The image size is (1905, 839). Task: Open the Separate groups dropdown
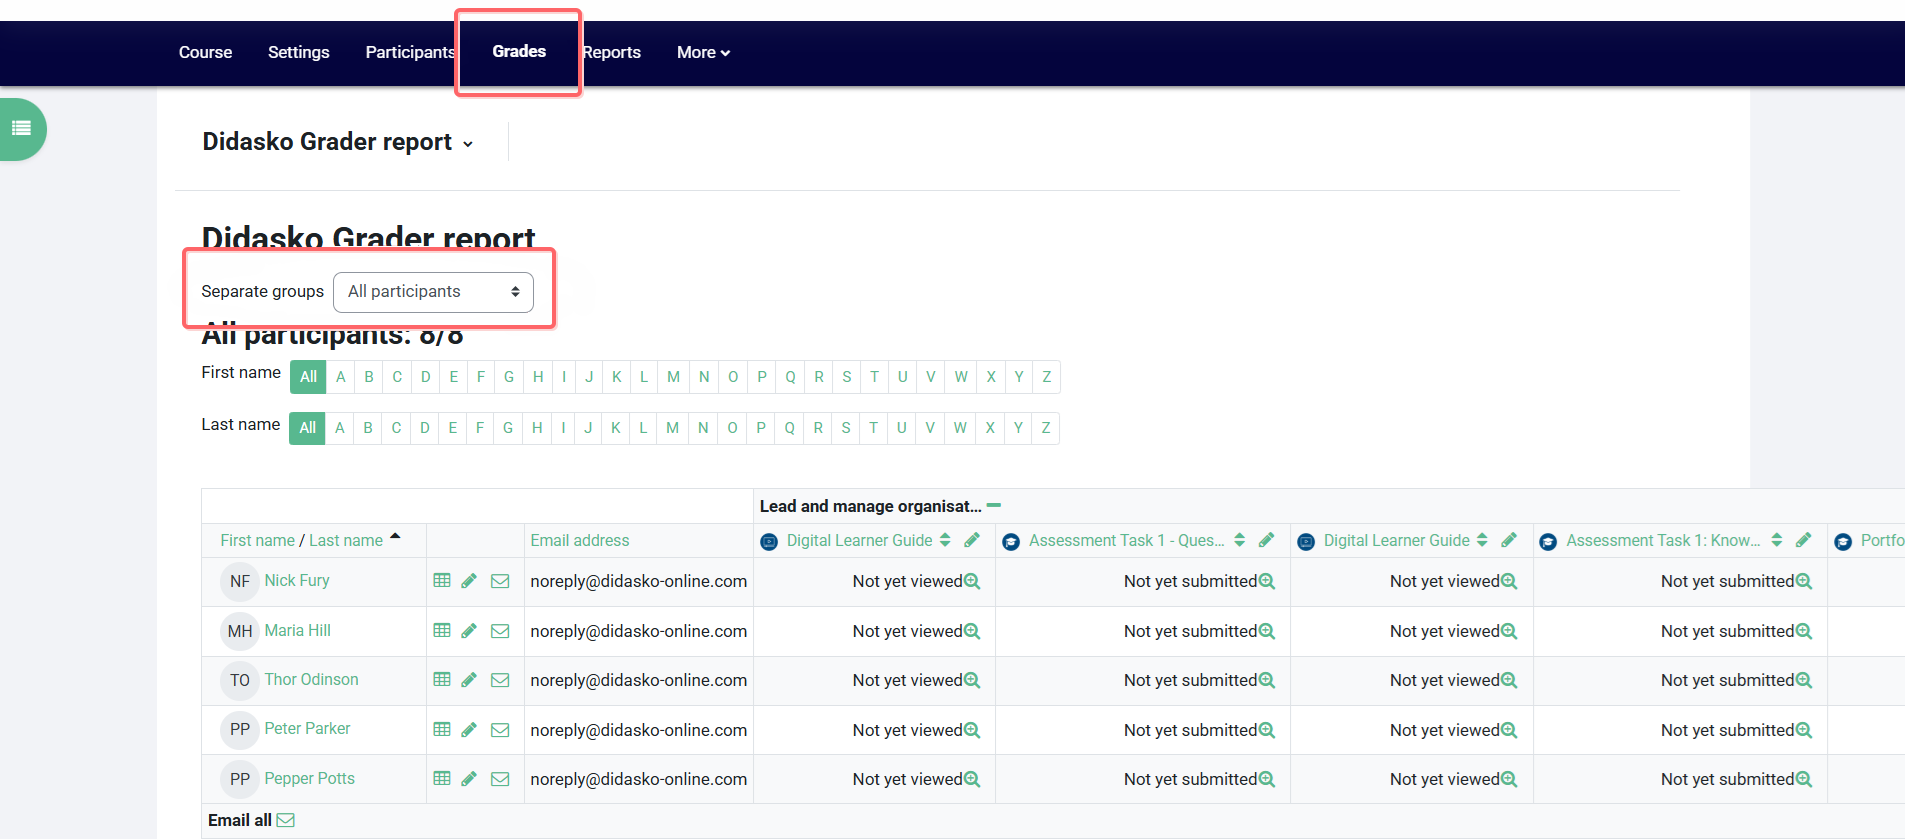[433, 292]
